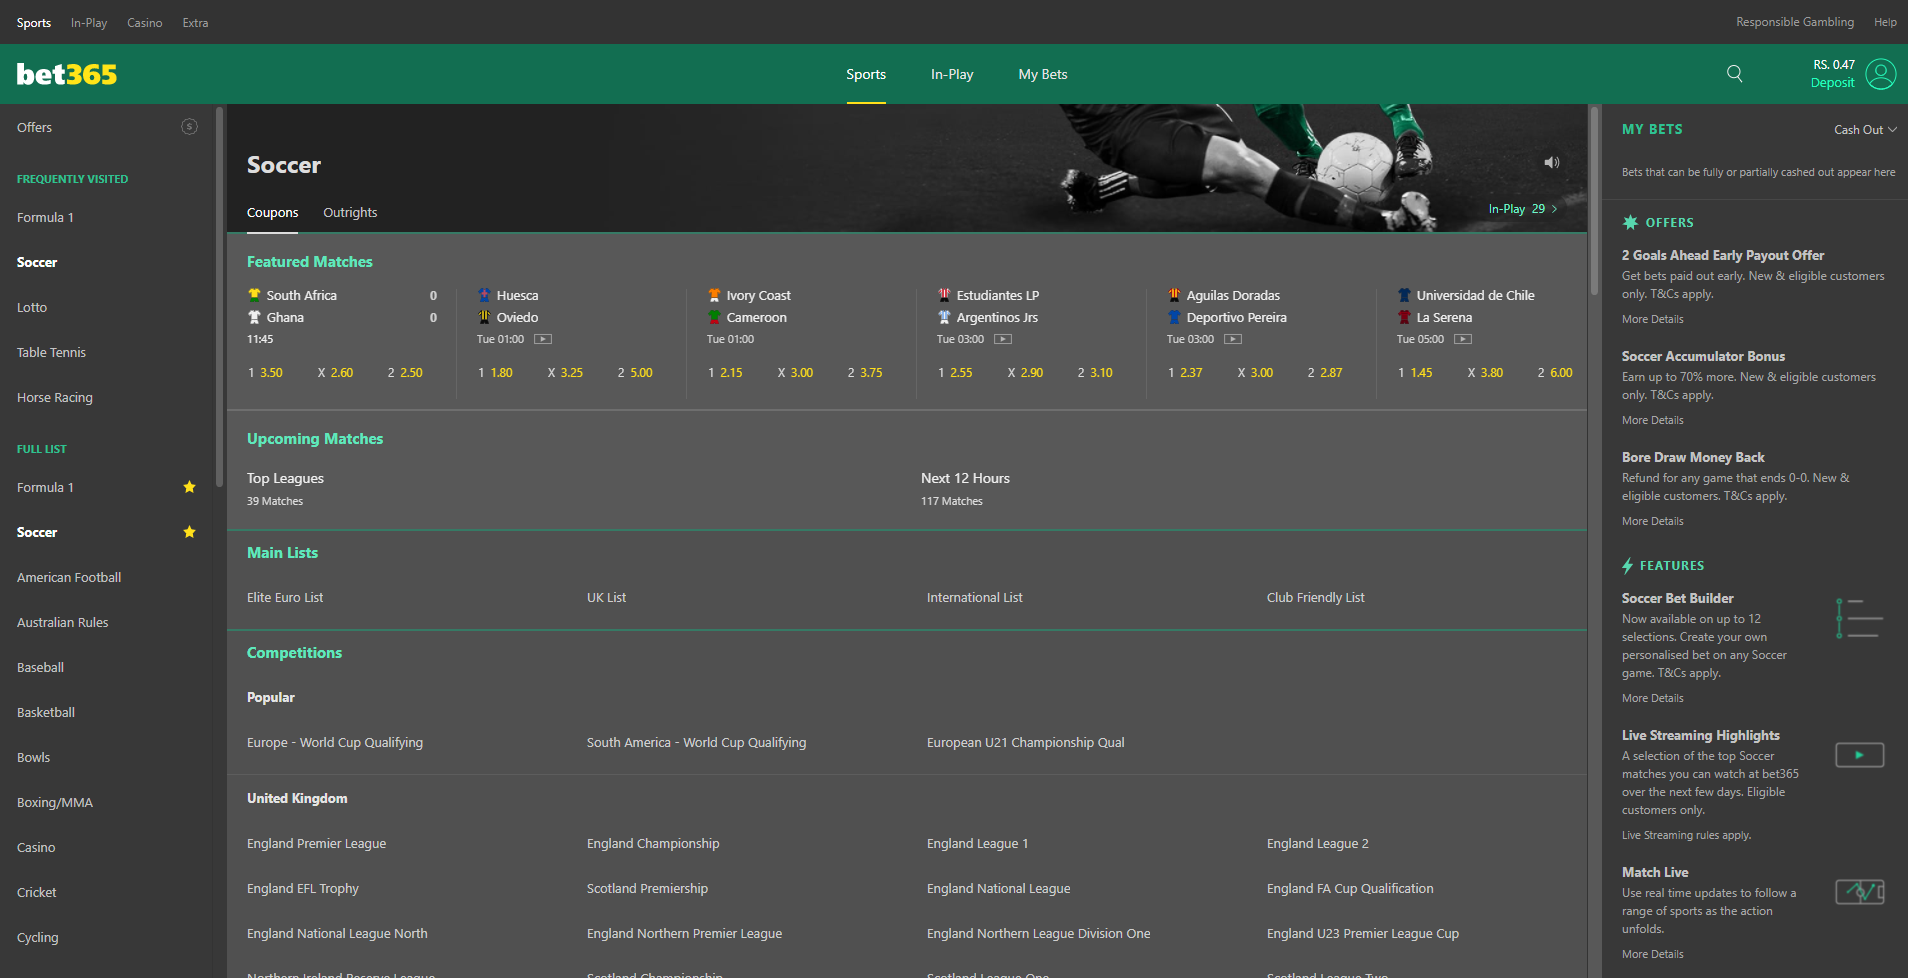Select draw odds 3.00 for Ivory Coast match

pyautogui.click(x=796, y=372)
